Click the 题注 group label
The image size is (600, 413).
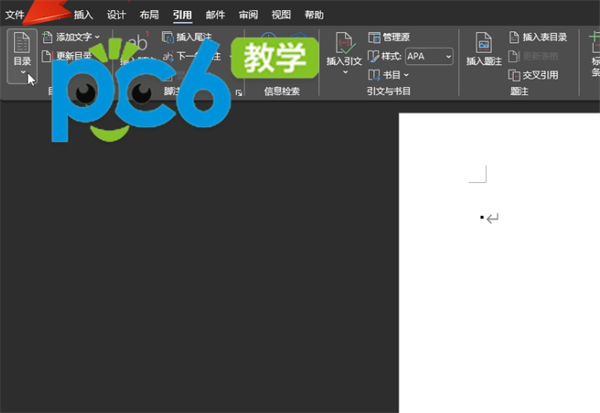[x=519, y=91]
